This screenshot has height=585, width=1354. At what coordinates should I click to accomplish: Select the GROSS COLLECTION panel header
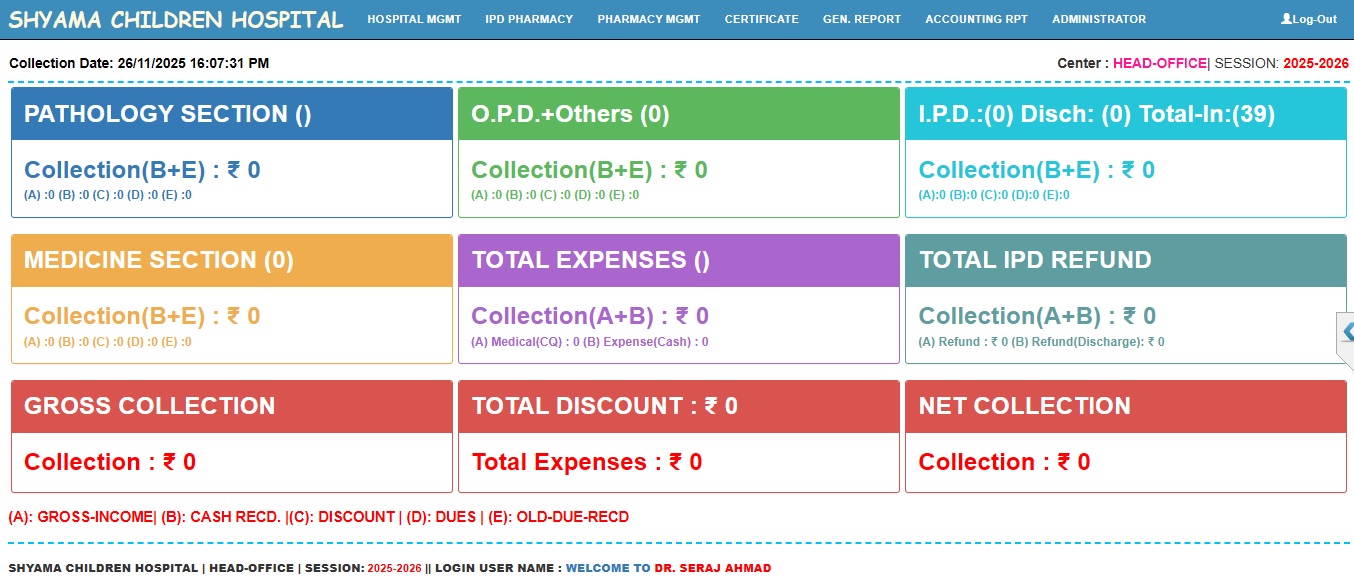pos(232,406)
